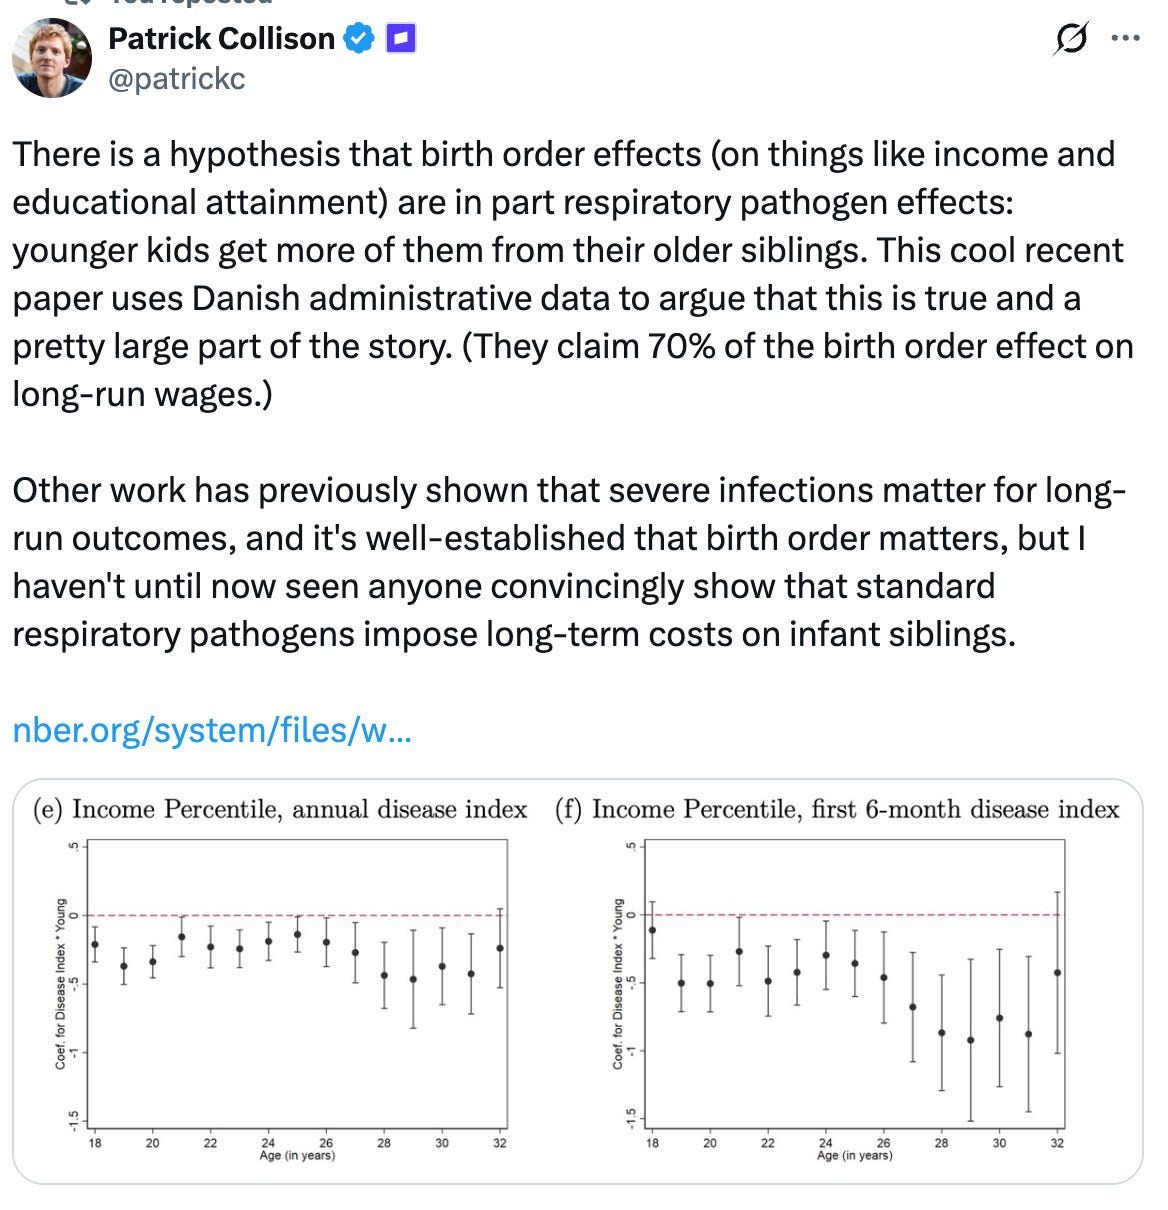Open Patrick Collison's profile avatar
Image resolution: width=1168 pixels, height=1210 pixels.
click(52, 58)
